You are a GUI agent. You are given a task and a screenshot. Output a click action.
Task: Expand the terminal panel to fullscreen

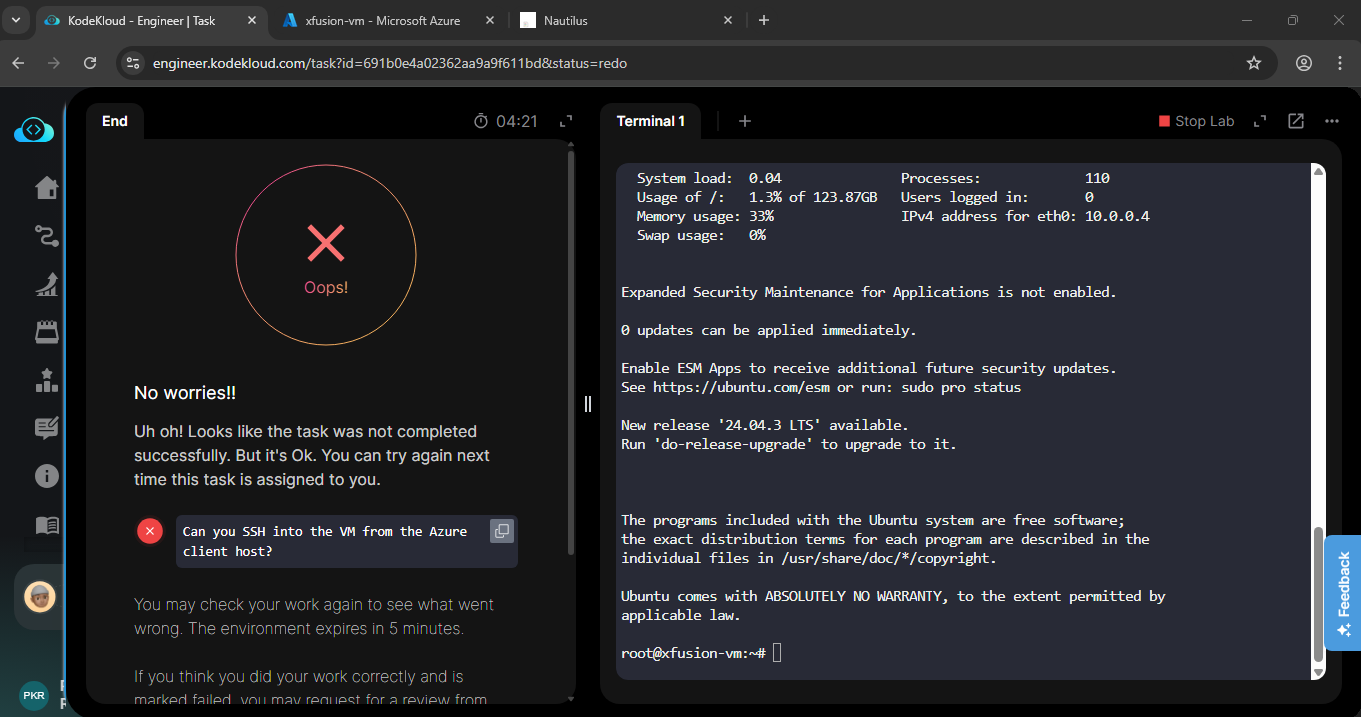tap(1260, 121)
